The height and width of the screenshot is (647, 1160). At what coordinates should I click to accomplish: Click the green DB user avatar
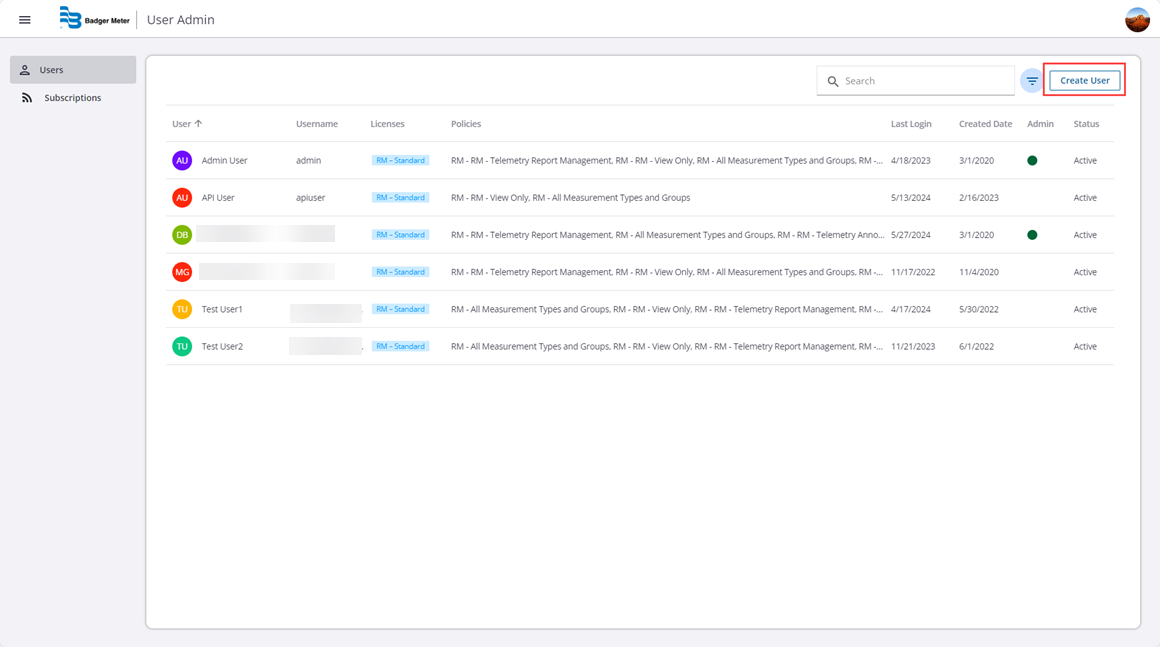182,235
